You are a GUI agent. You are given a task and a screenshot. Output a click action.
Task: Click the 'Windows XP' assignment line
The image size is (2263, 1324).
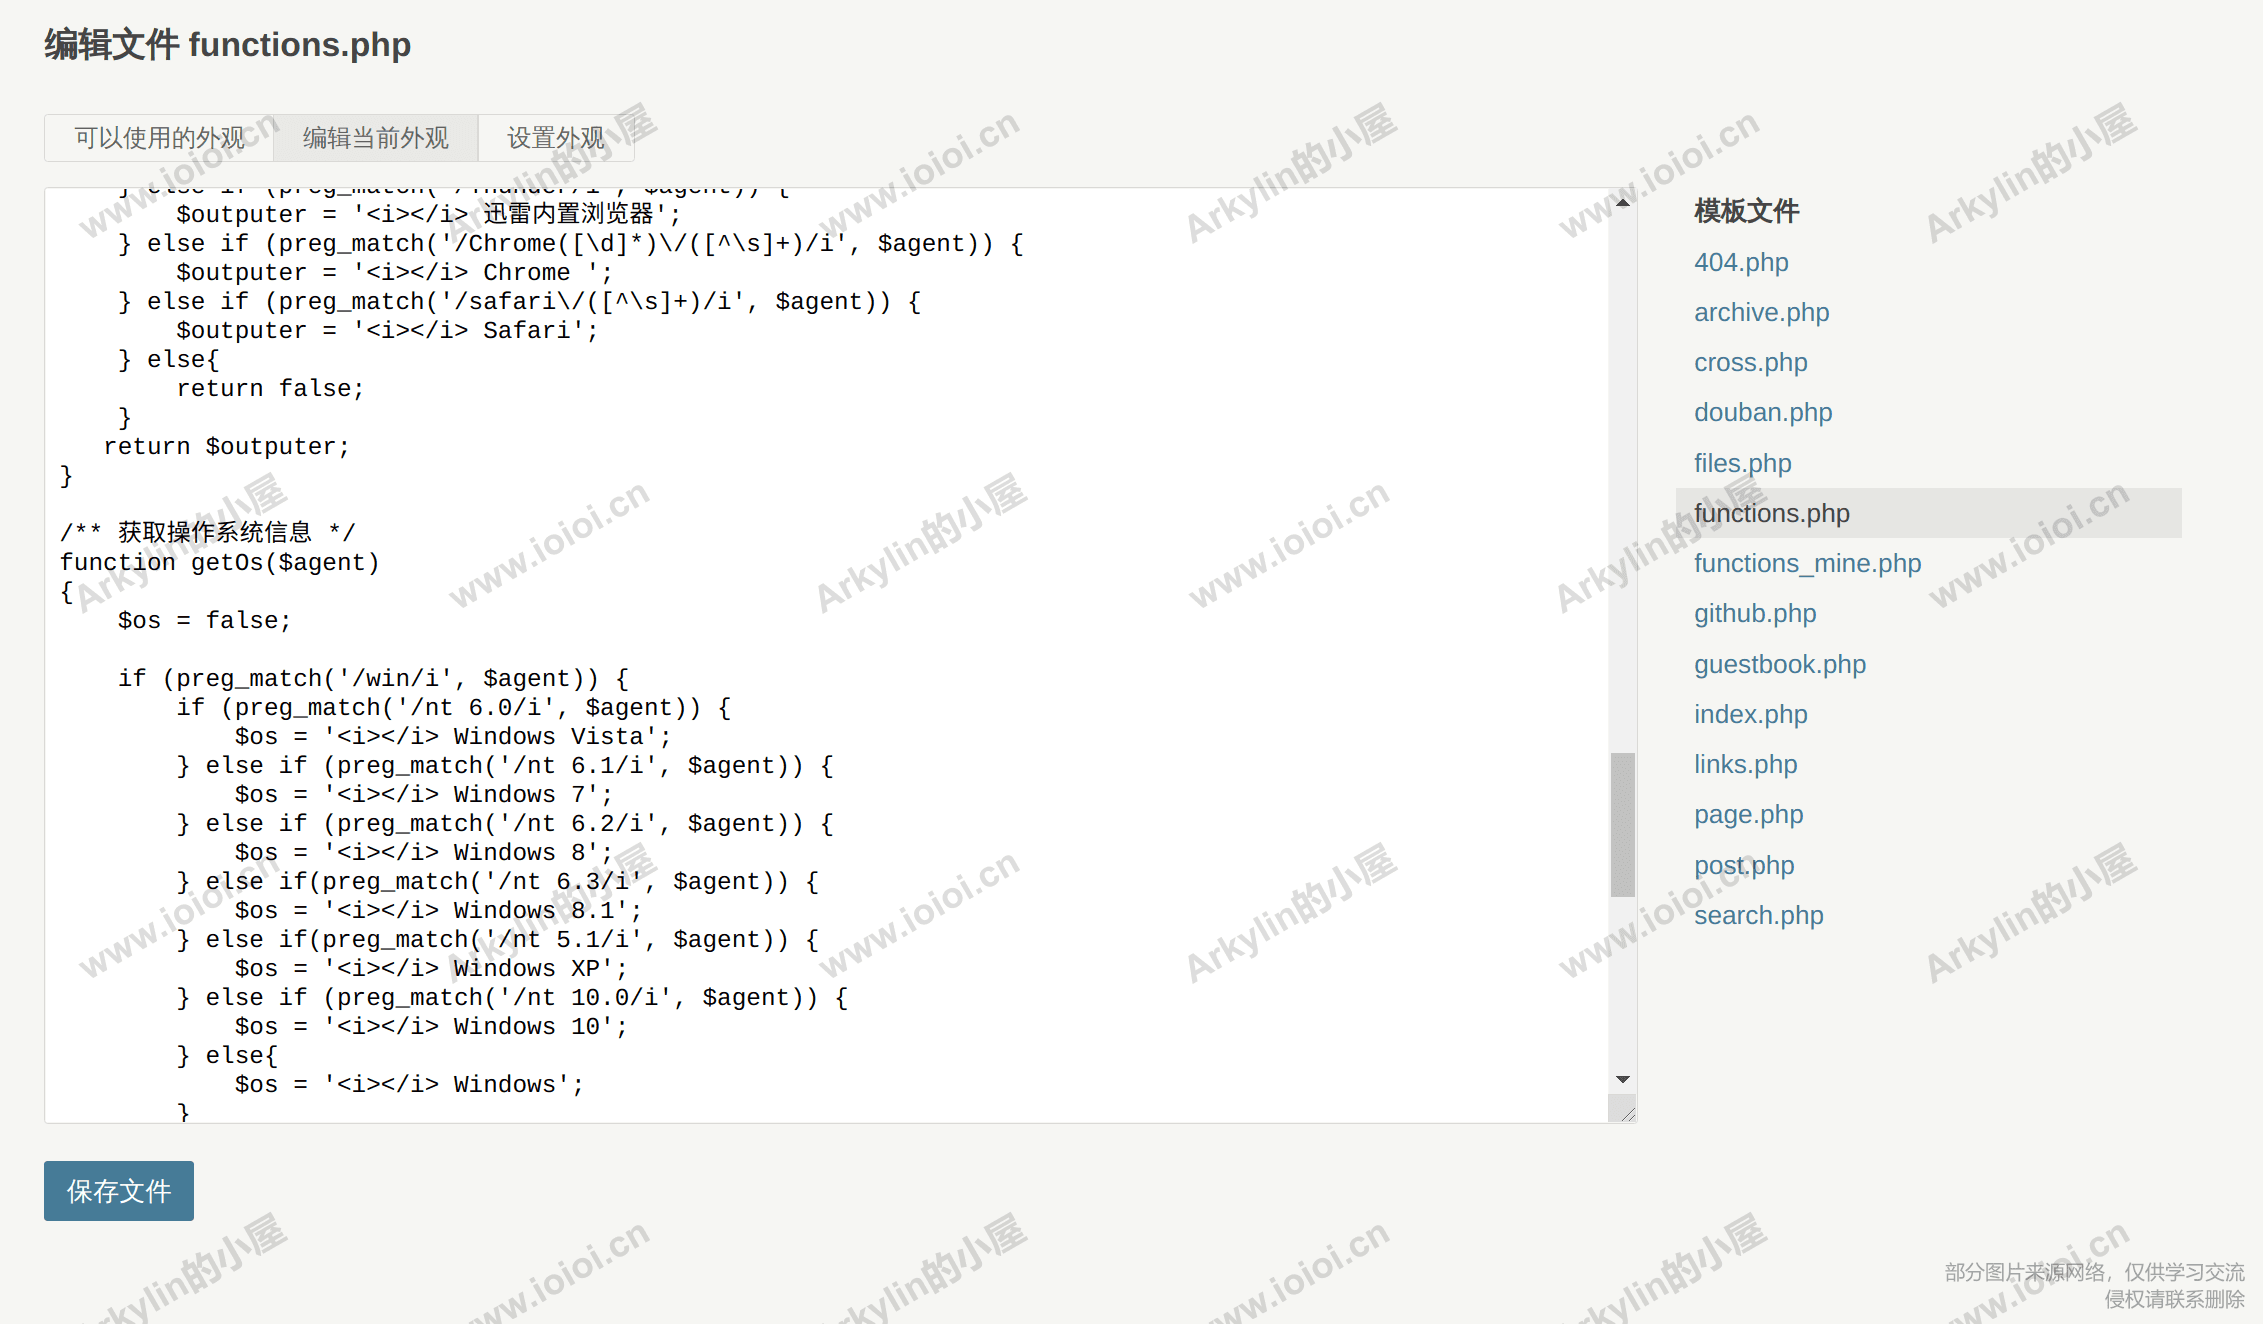[x=431, y=968]
